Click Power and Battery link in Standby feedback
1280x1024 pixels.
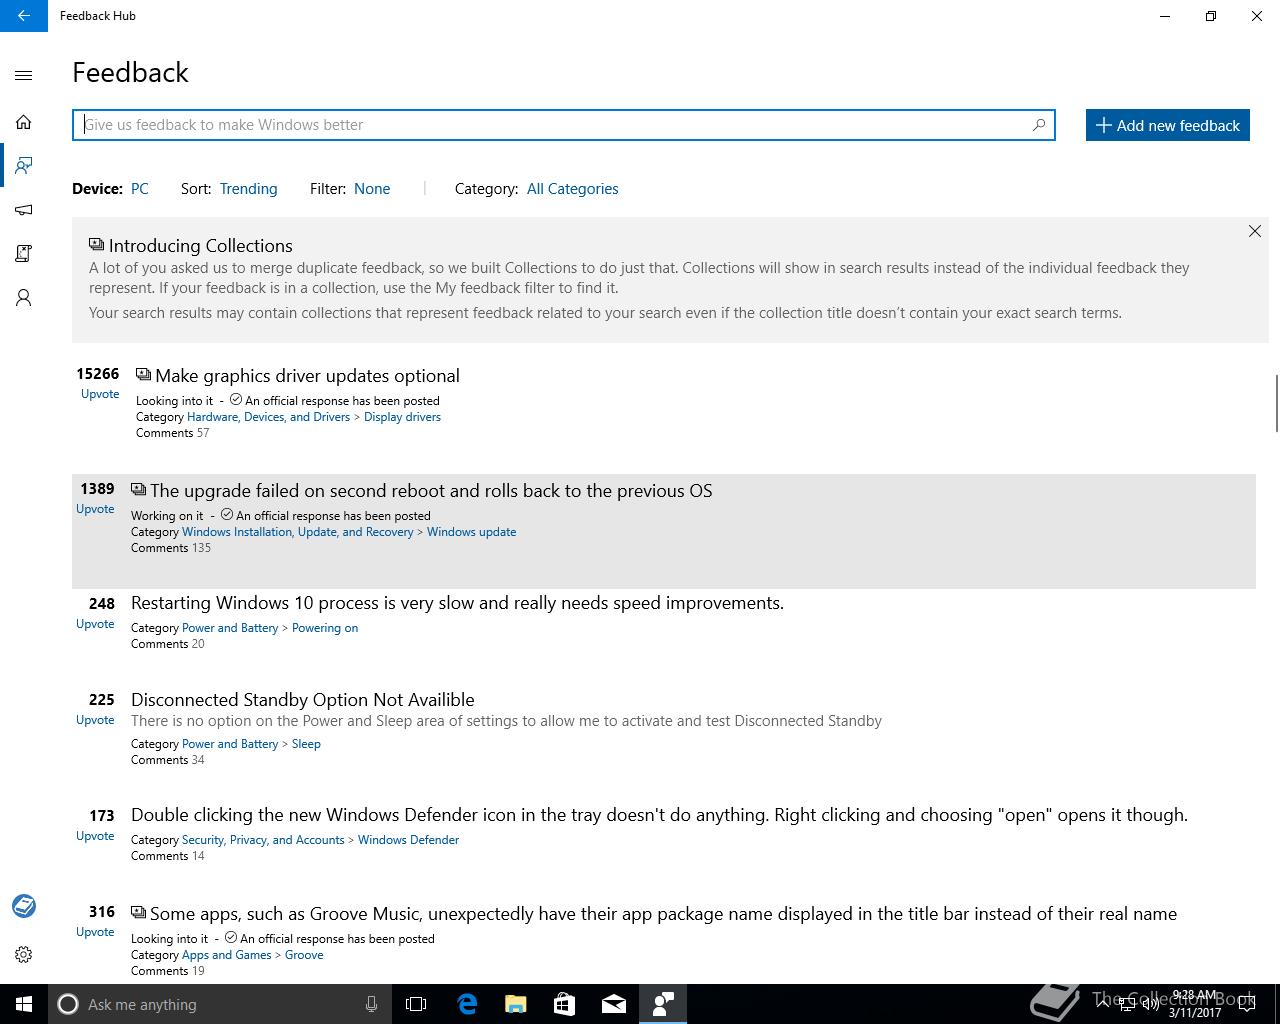pos(230,744)
